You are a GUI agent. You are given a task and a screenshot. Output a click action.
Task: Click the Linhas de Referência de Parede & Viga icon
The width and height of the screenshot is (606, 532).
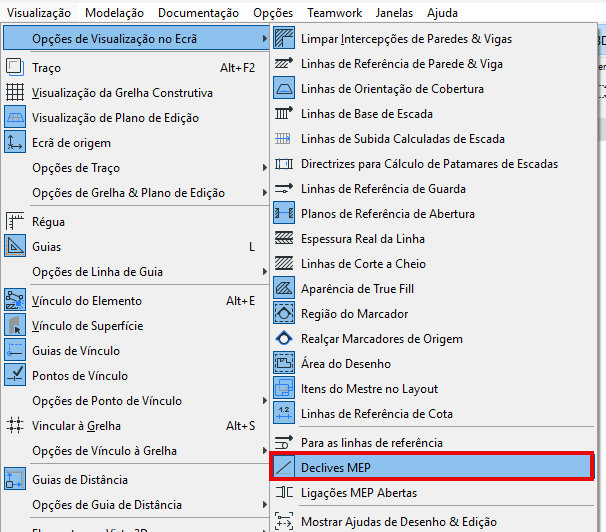click(284, 63)
